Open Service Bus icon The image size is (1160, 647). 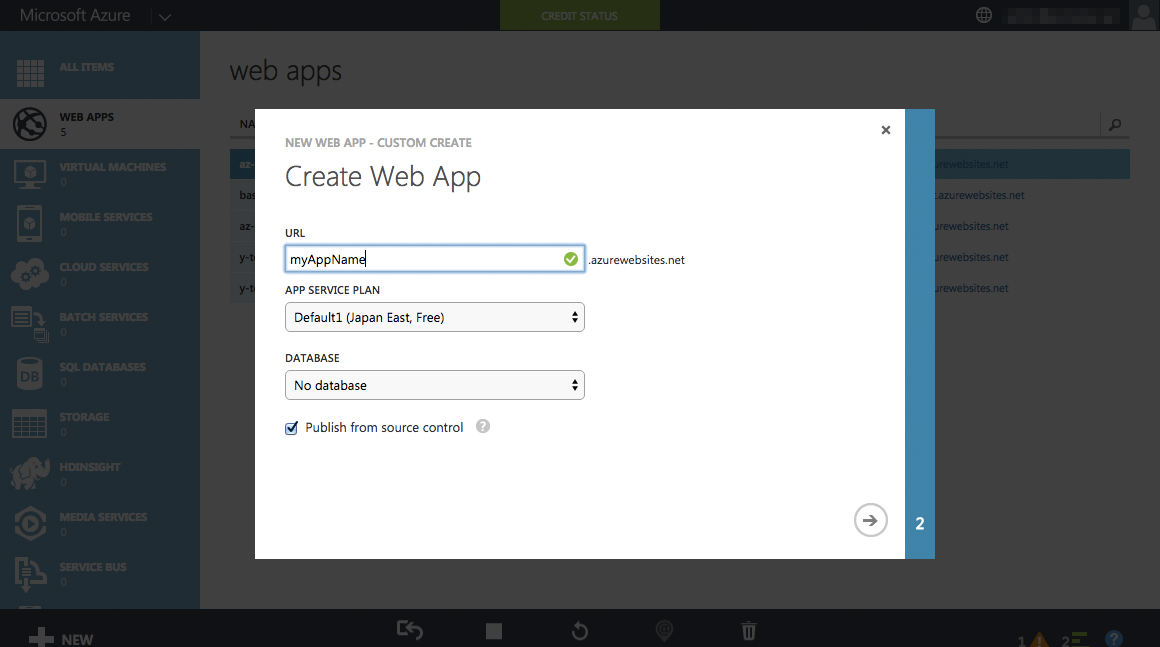tap(30, 575)
